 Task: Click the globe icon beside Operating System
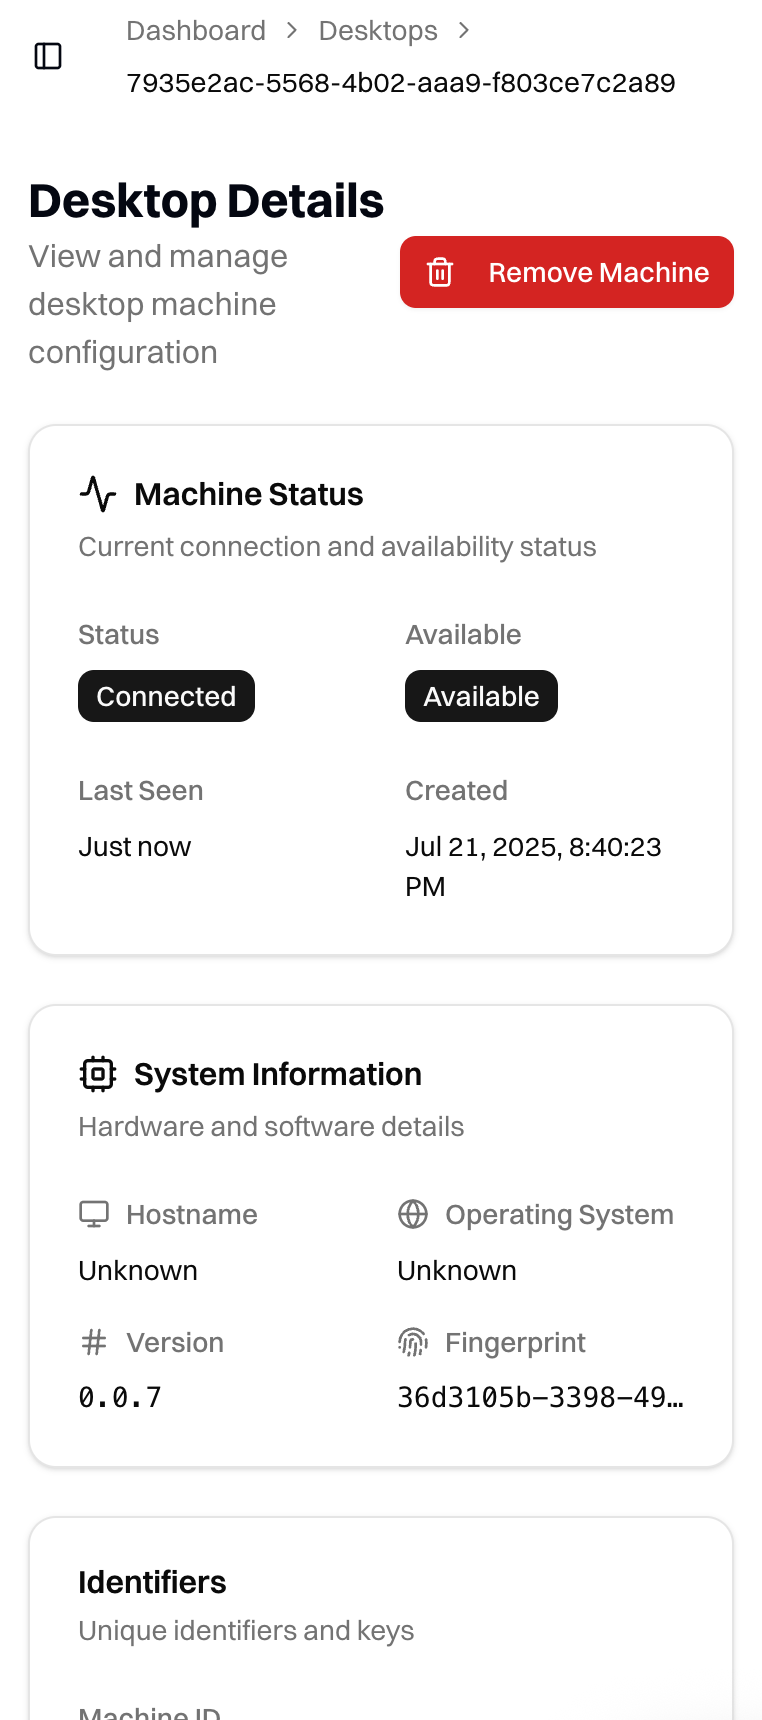tap(413, 1214)
